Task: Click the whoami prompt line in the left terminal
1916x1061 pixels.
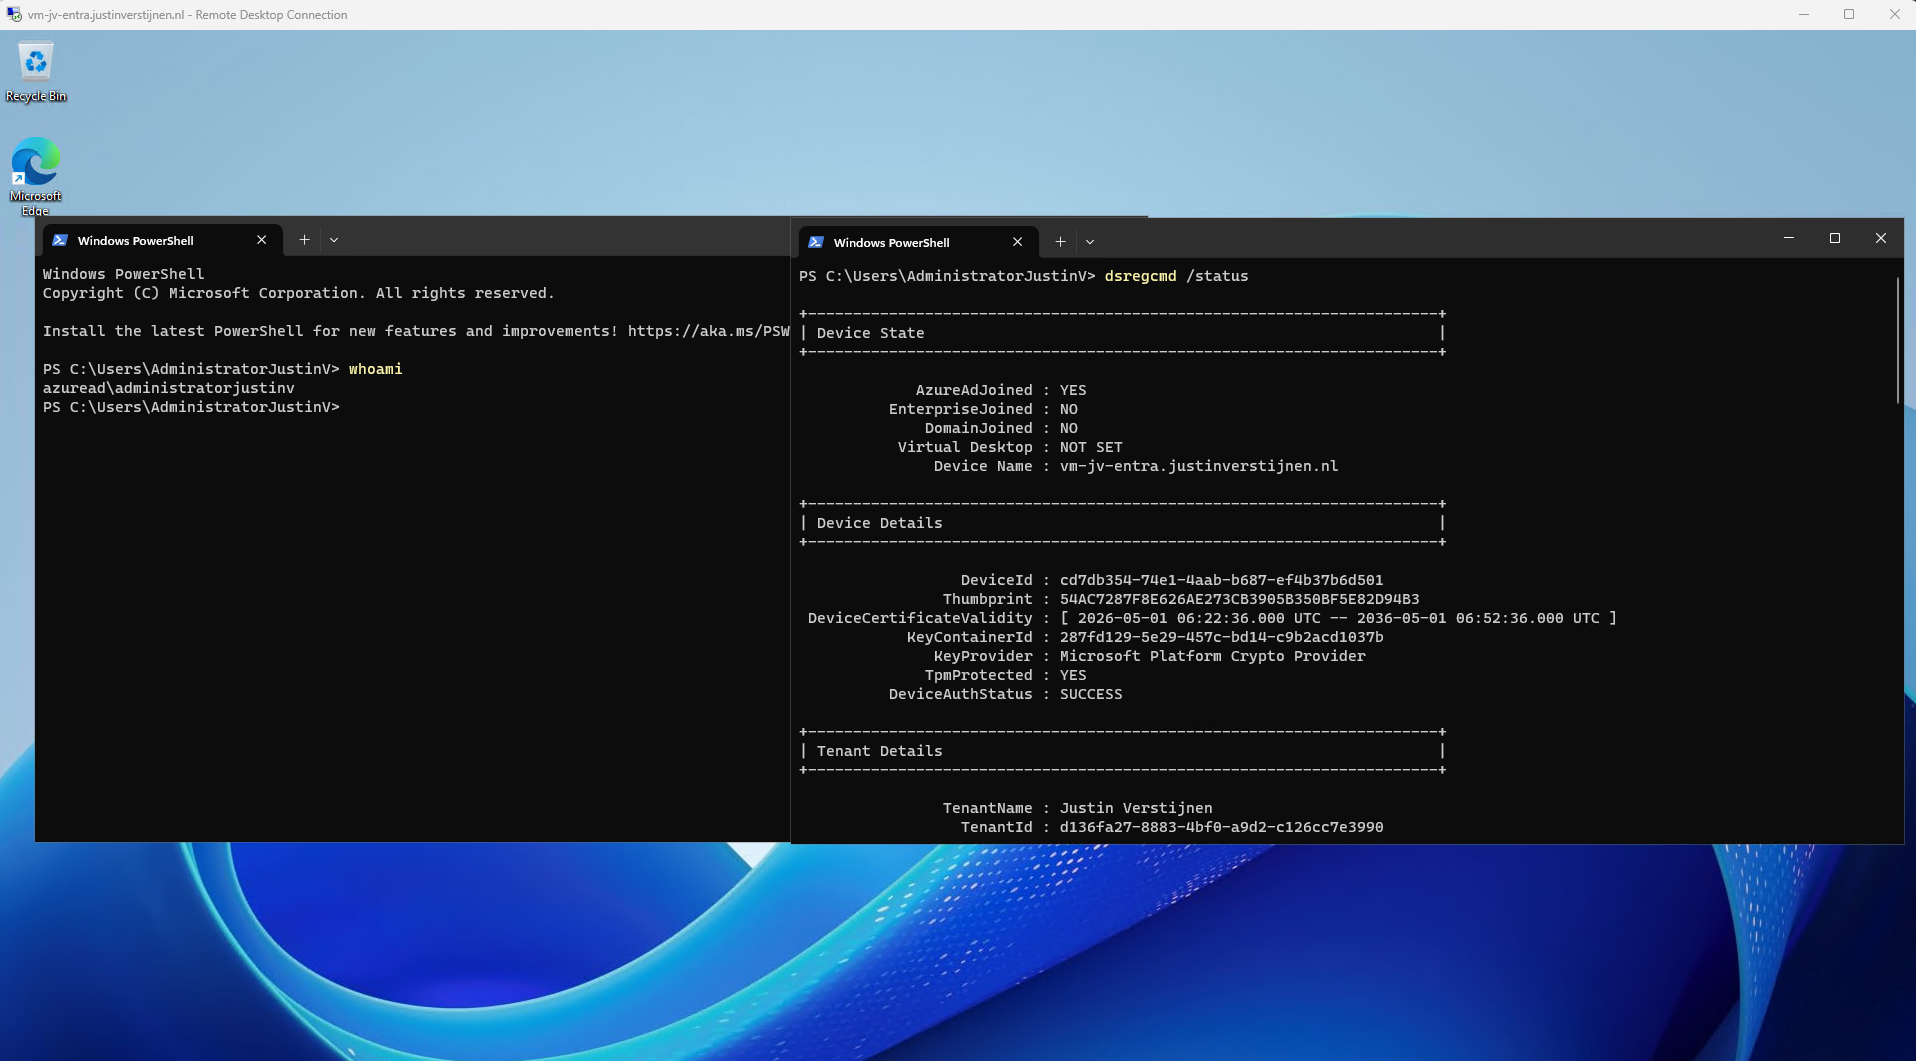Action: click(223, 369)
